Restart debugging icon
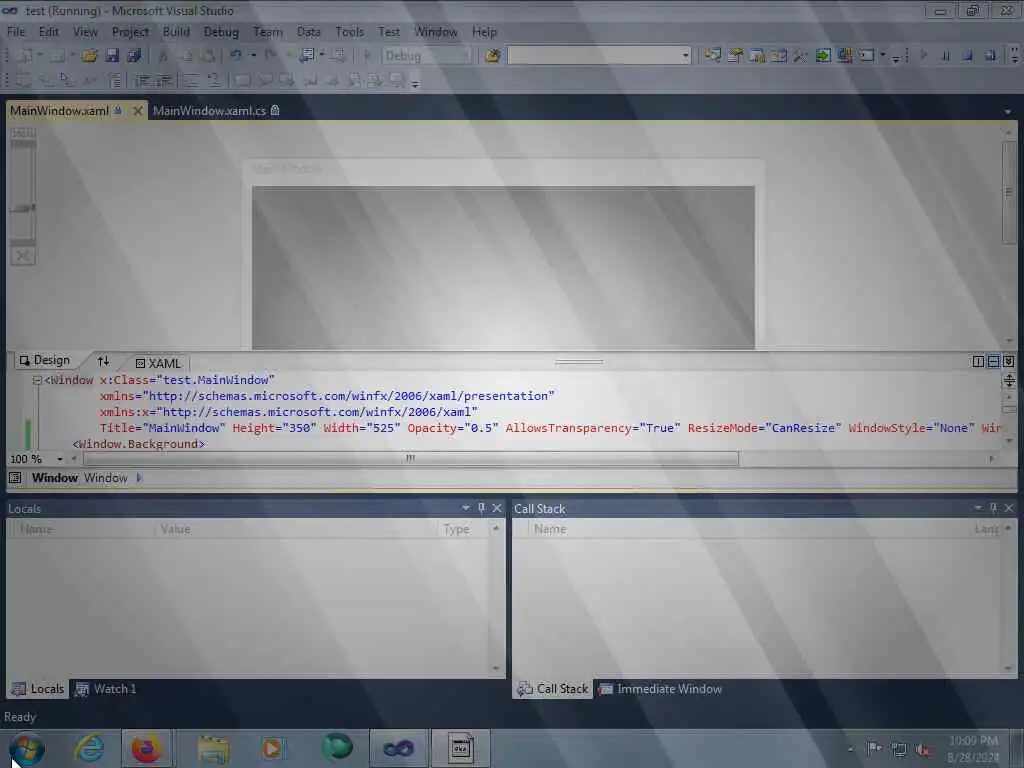1024x768 pixels. point(990,56)
